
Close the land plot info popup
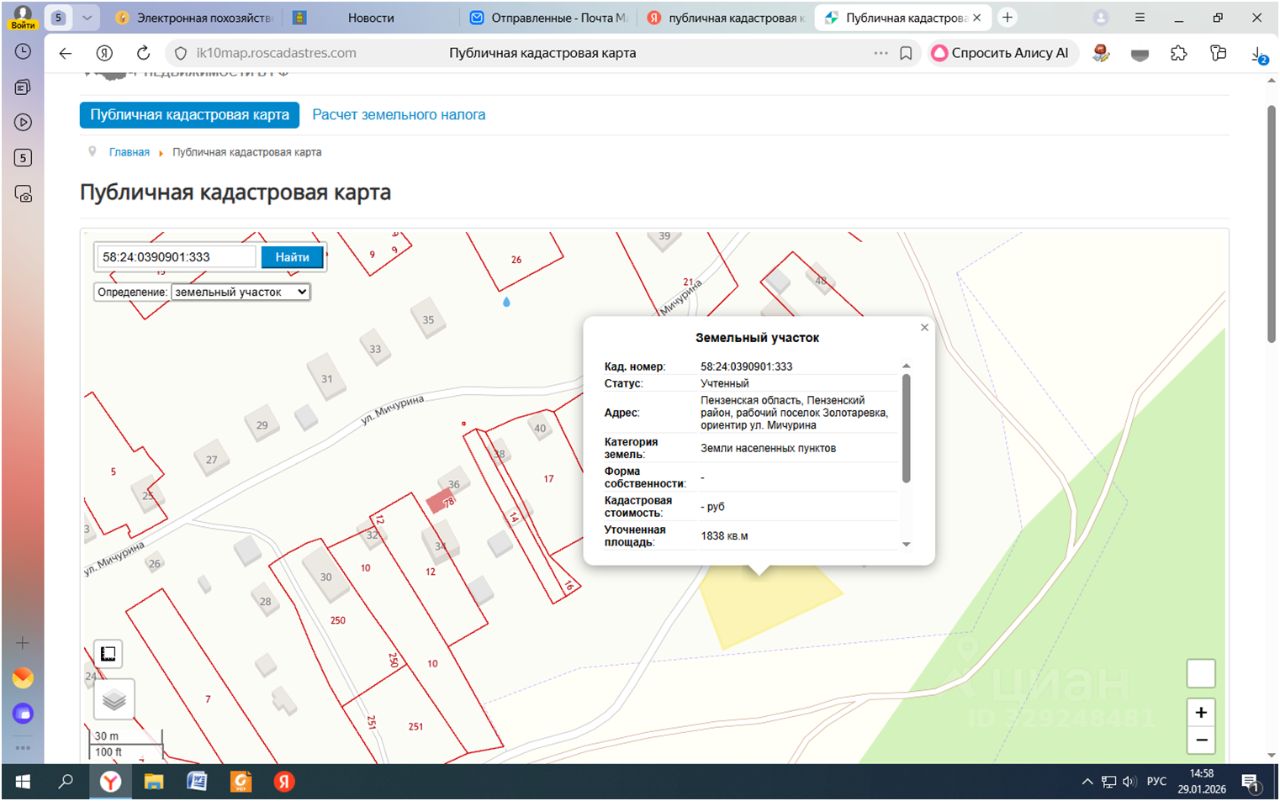click(x=924, y=327)
